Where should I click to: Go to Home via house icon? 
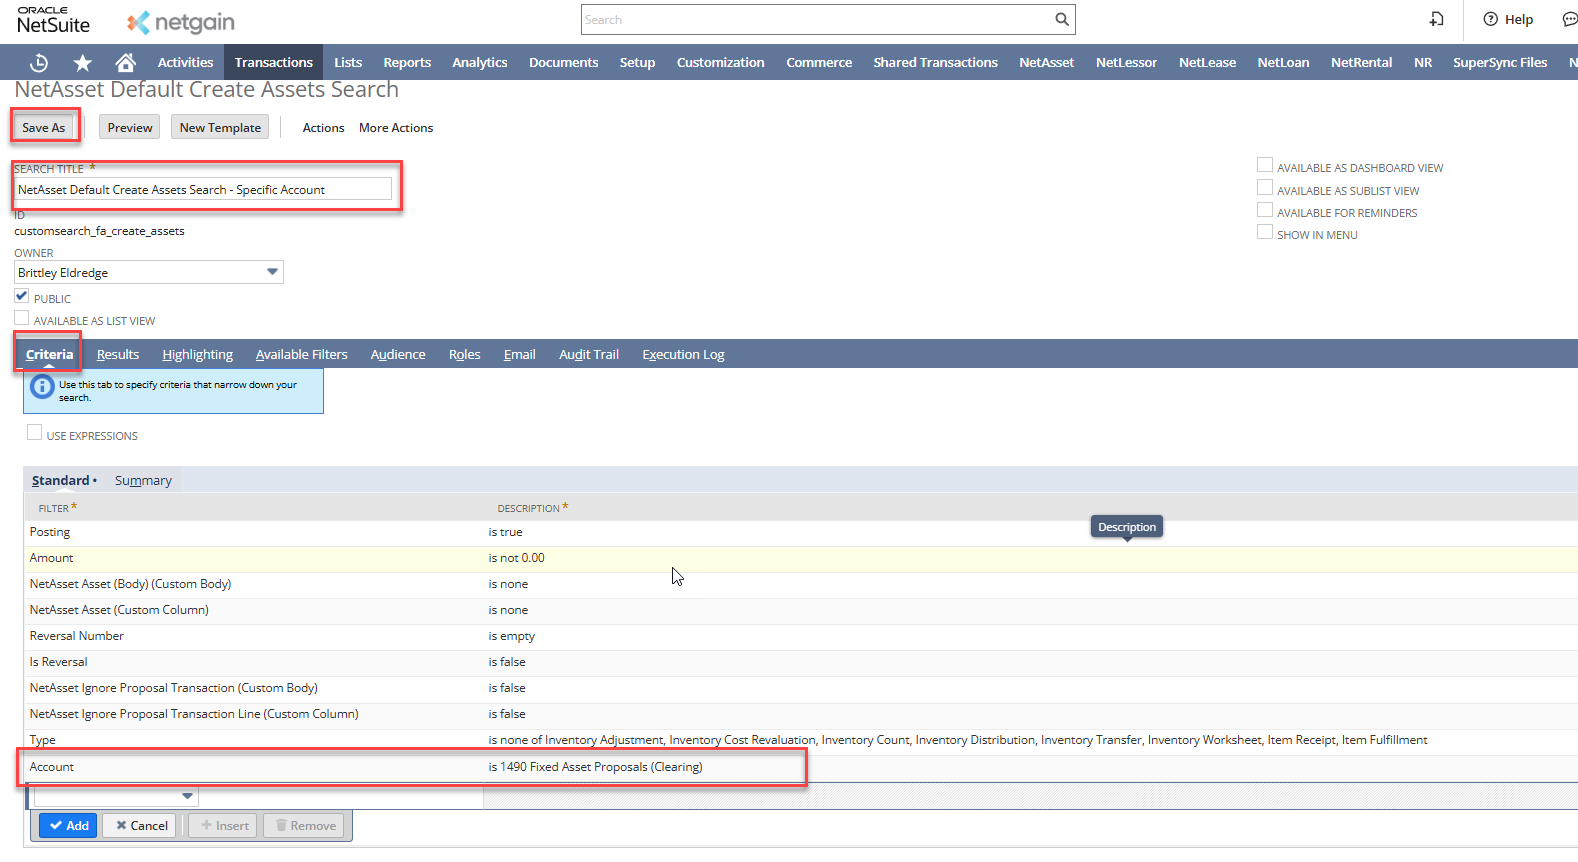coord(125,62)
